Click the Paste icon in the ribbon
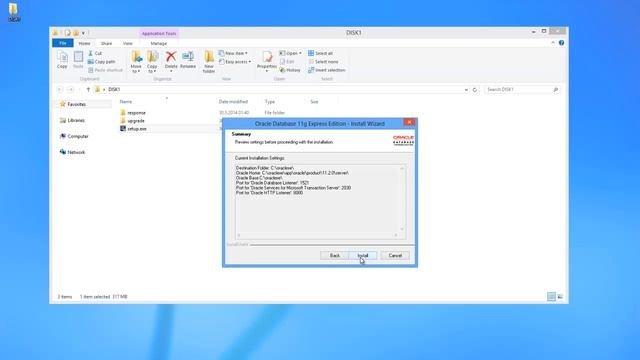This screenshot has height=360, width=640. [78, 60]
